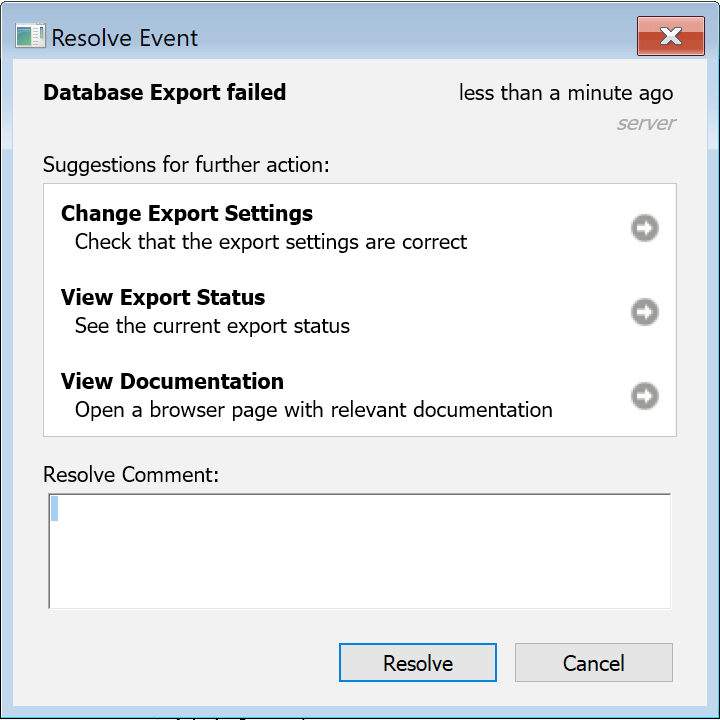Click the 'Database Export failed' heading
The image size is (720, 720).
[165, 93]
